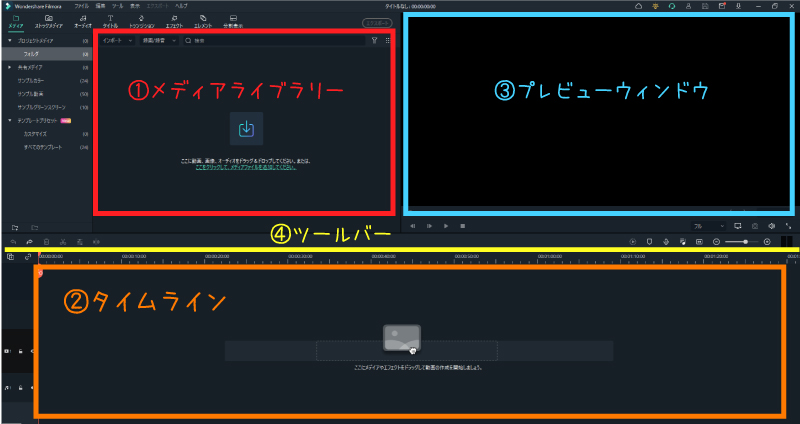
Task: Take a snapshot with the camera icon
Action: coord(754,226)
